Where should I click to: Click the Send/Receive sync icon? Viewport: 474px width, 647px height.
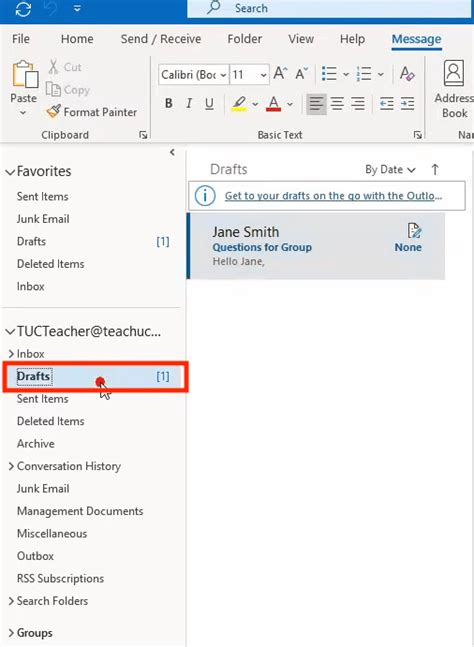[23, 9]
